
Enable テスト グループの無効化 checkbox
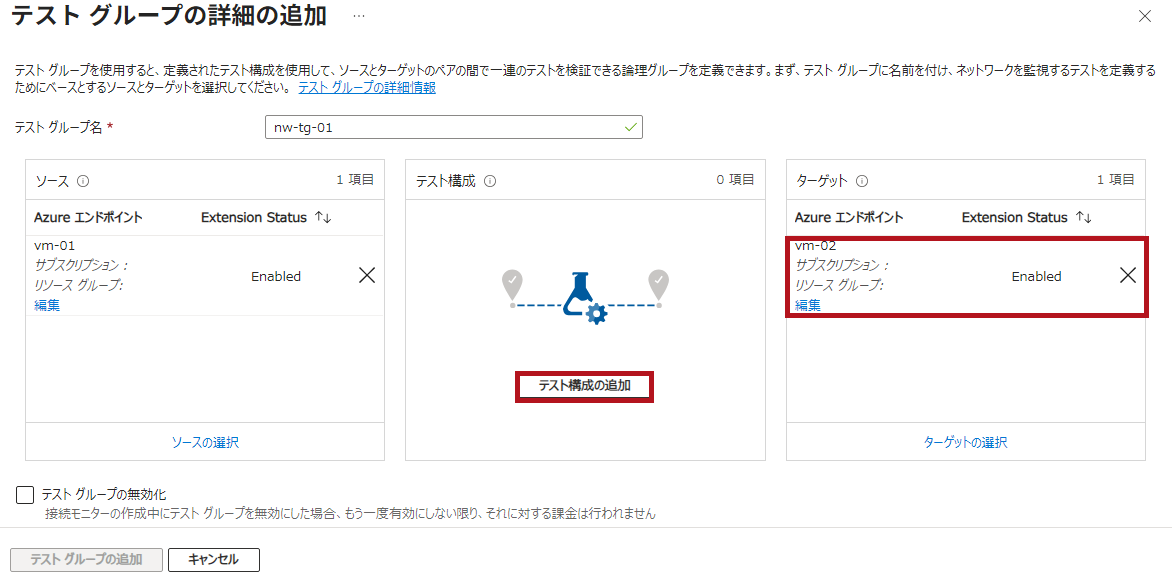coord(25,495)
